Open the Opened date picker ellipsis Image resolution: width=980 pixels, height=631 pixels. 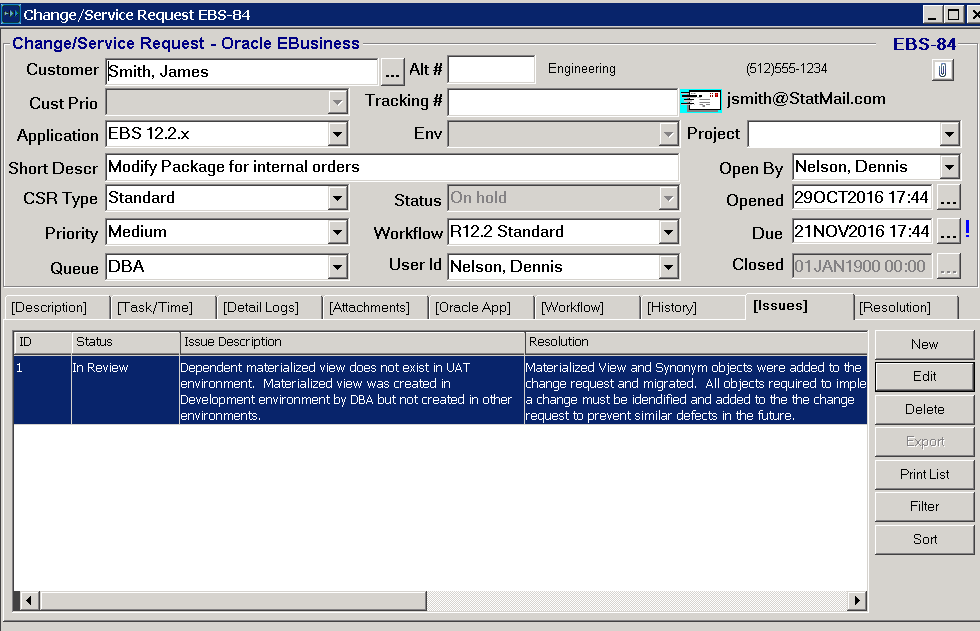pos(948,199)
